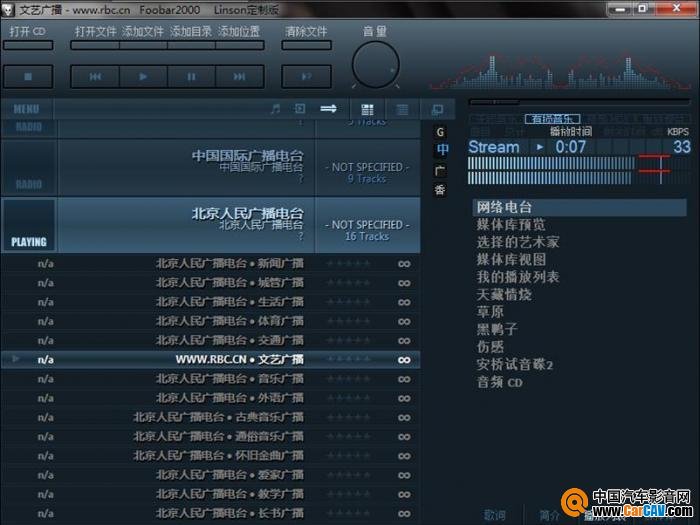700x525 pixels.
Task: Pause the current stream
Action: click(x=192, y=76)
